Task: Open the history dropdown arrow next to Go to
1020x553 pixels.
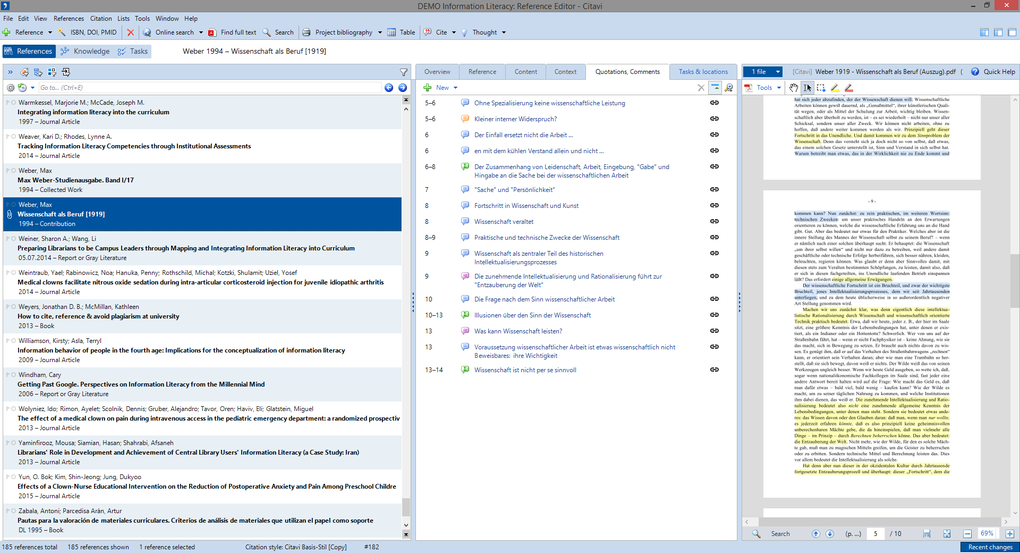Action: coord(33,87)
